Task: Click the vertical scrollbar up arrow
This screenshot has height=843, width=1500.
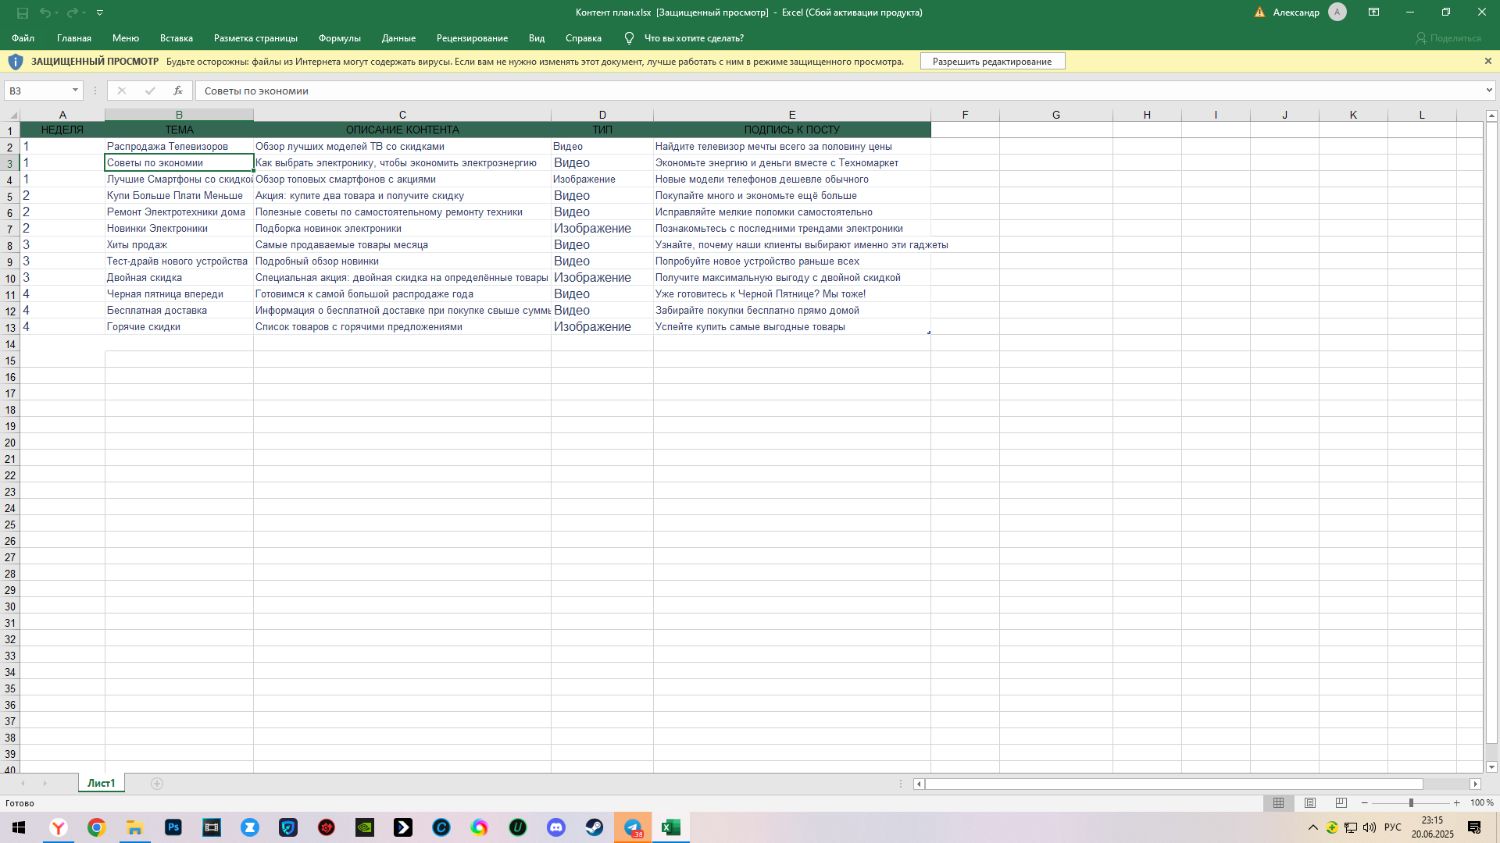Action: [x=1491, y=115]
